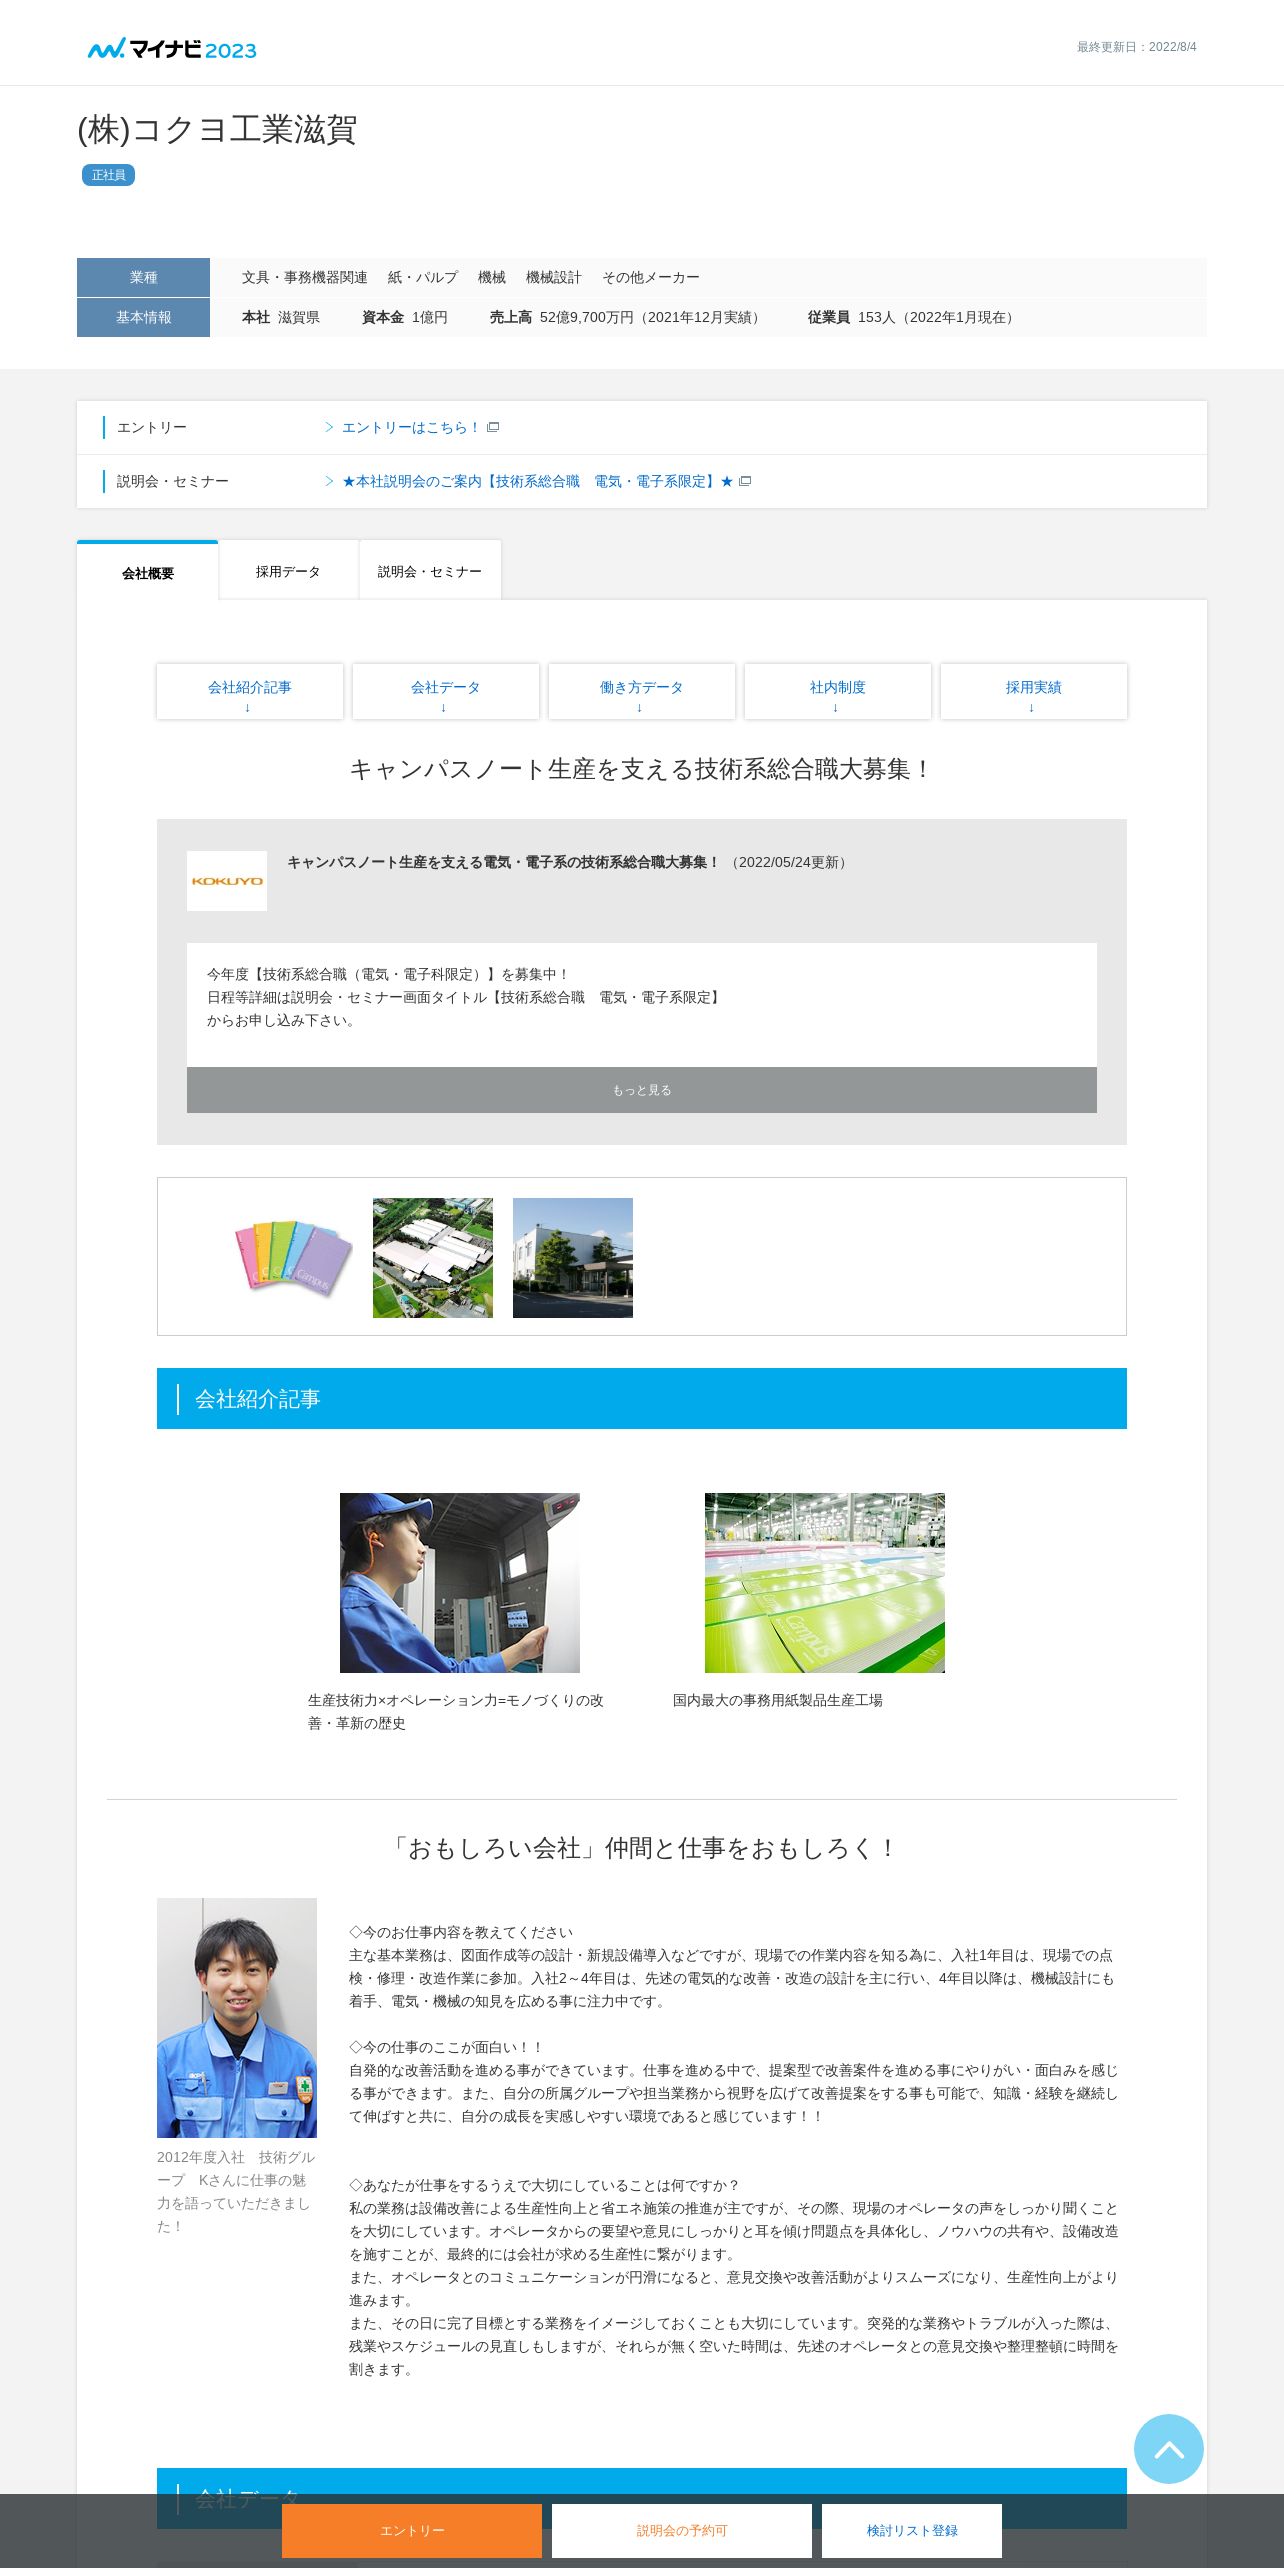Click the scroll-to-top arrow button
The width and height of the screenshot is (1284, 2568).
click(x=1168, y=2448)
